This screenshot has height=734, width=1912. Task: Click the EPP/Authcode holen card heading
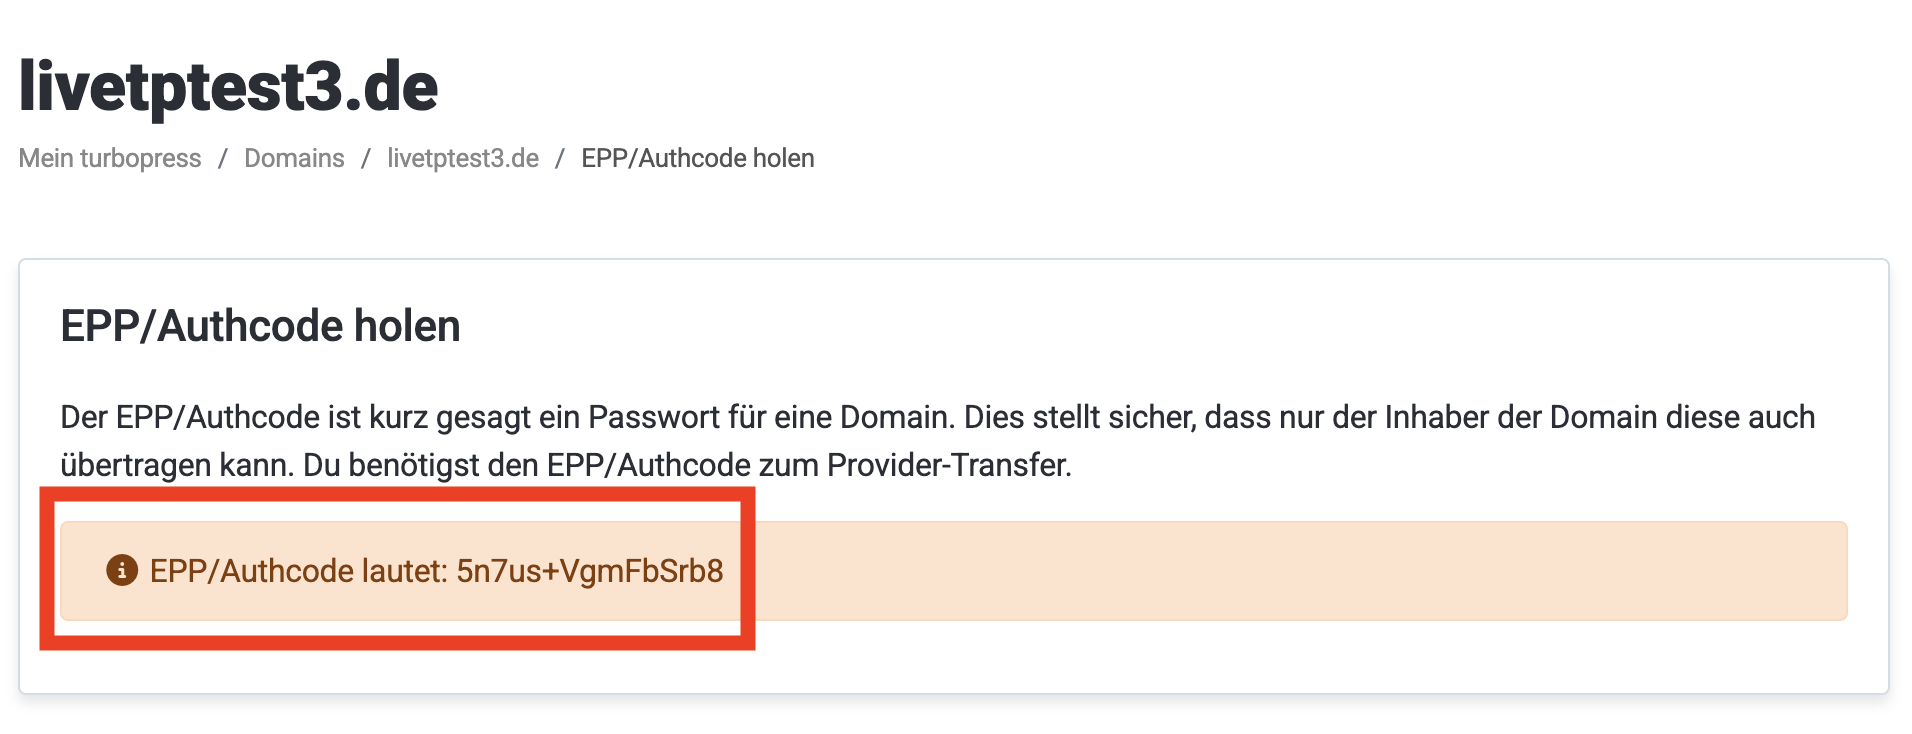coord(260,326)
